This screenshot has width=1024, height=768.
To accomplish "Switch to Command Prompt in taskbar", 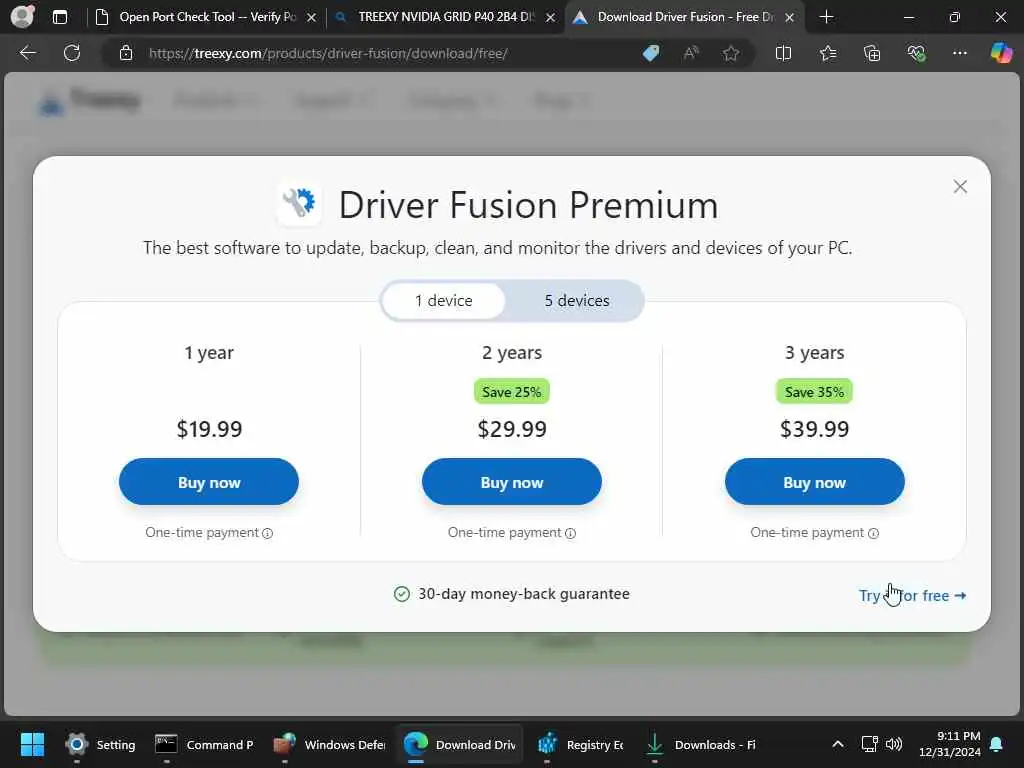I will 204,744.
